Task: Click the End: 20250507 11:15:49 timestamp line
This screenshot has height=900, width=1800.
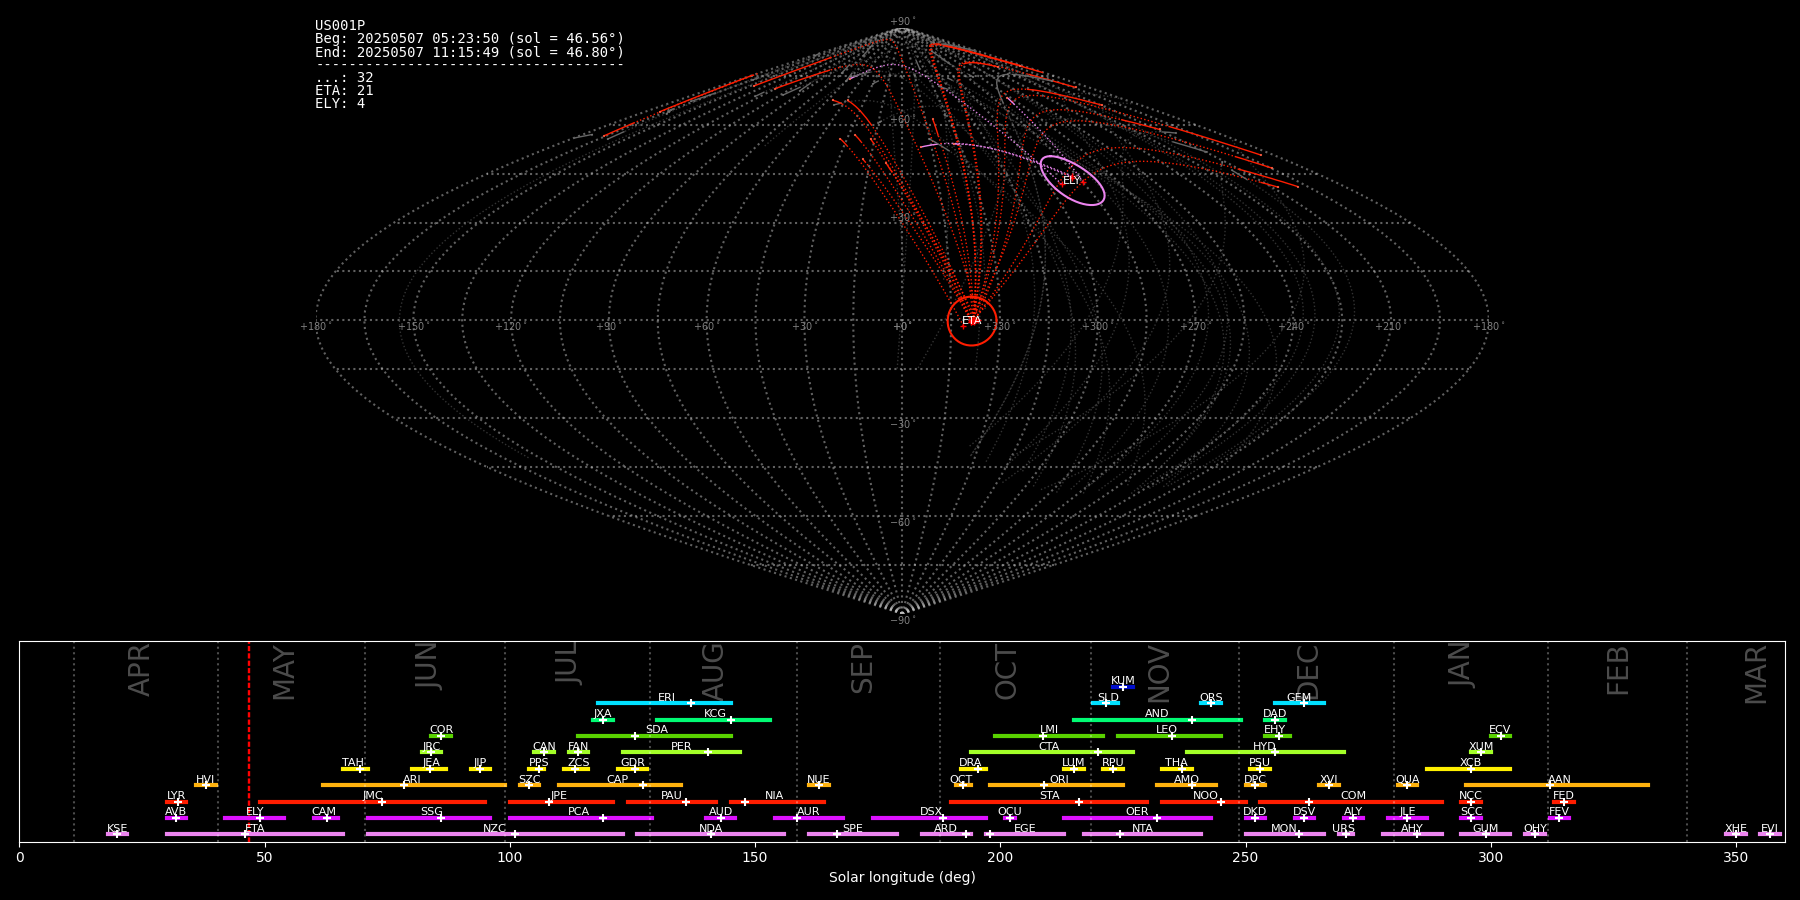Action: [x=469, y=52]
